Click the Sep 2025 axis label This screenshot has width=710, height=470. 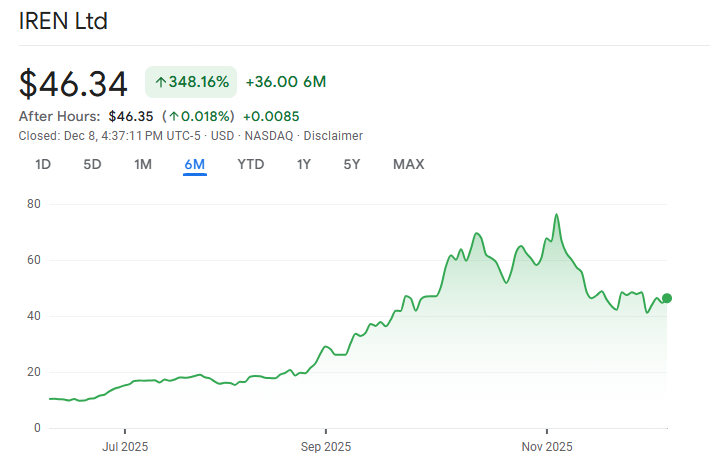326,447
